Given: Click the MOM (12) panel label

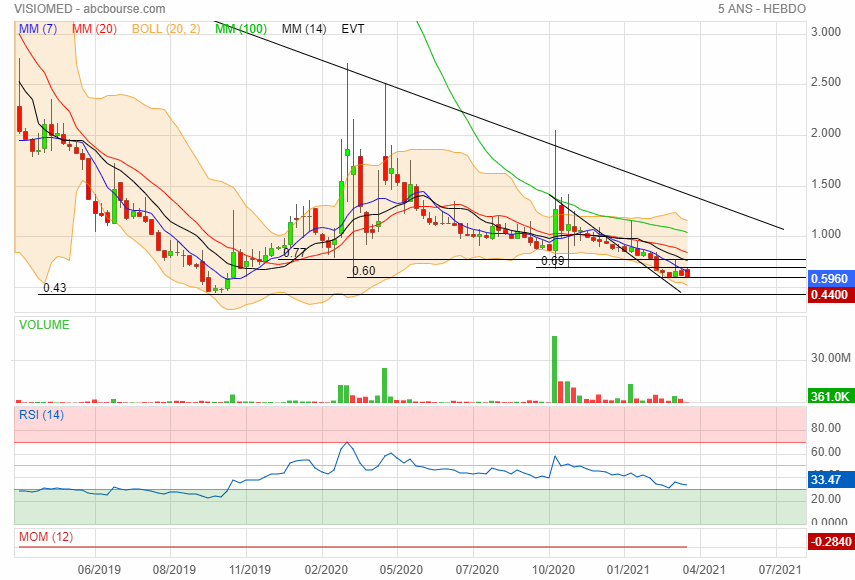Looking at the screenshot, I should (x=46, y=537).
